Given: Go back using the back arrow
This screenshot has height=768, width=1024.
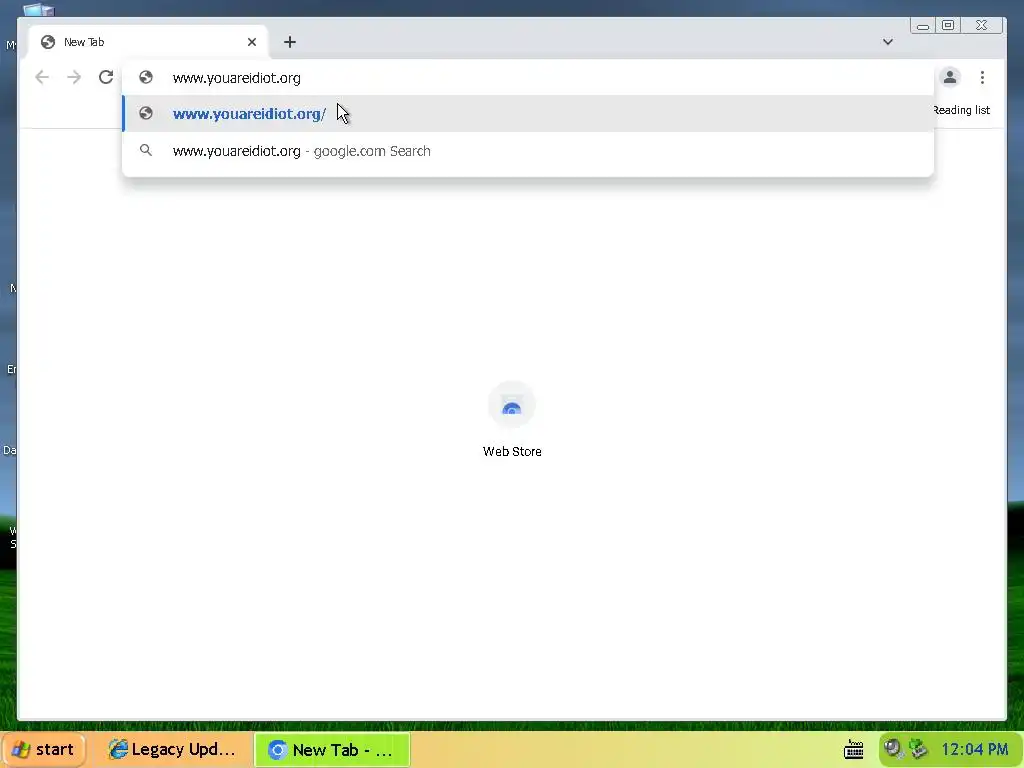Looking at the screenshot, I should pos(42,77).
